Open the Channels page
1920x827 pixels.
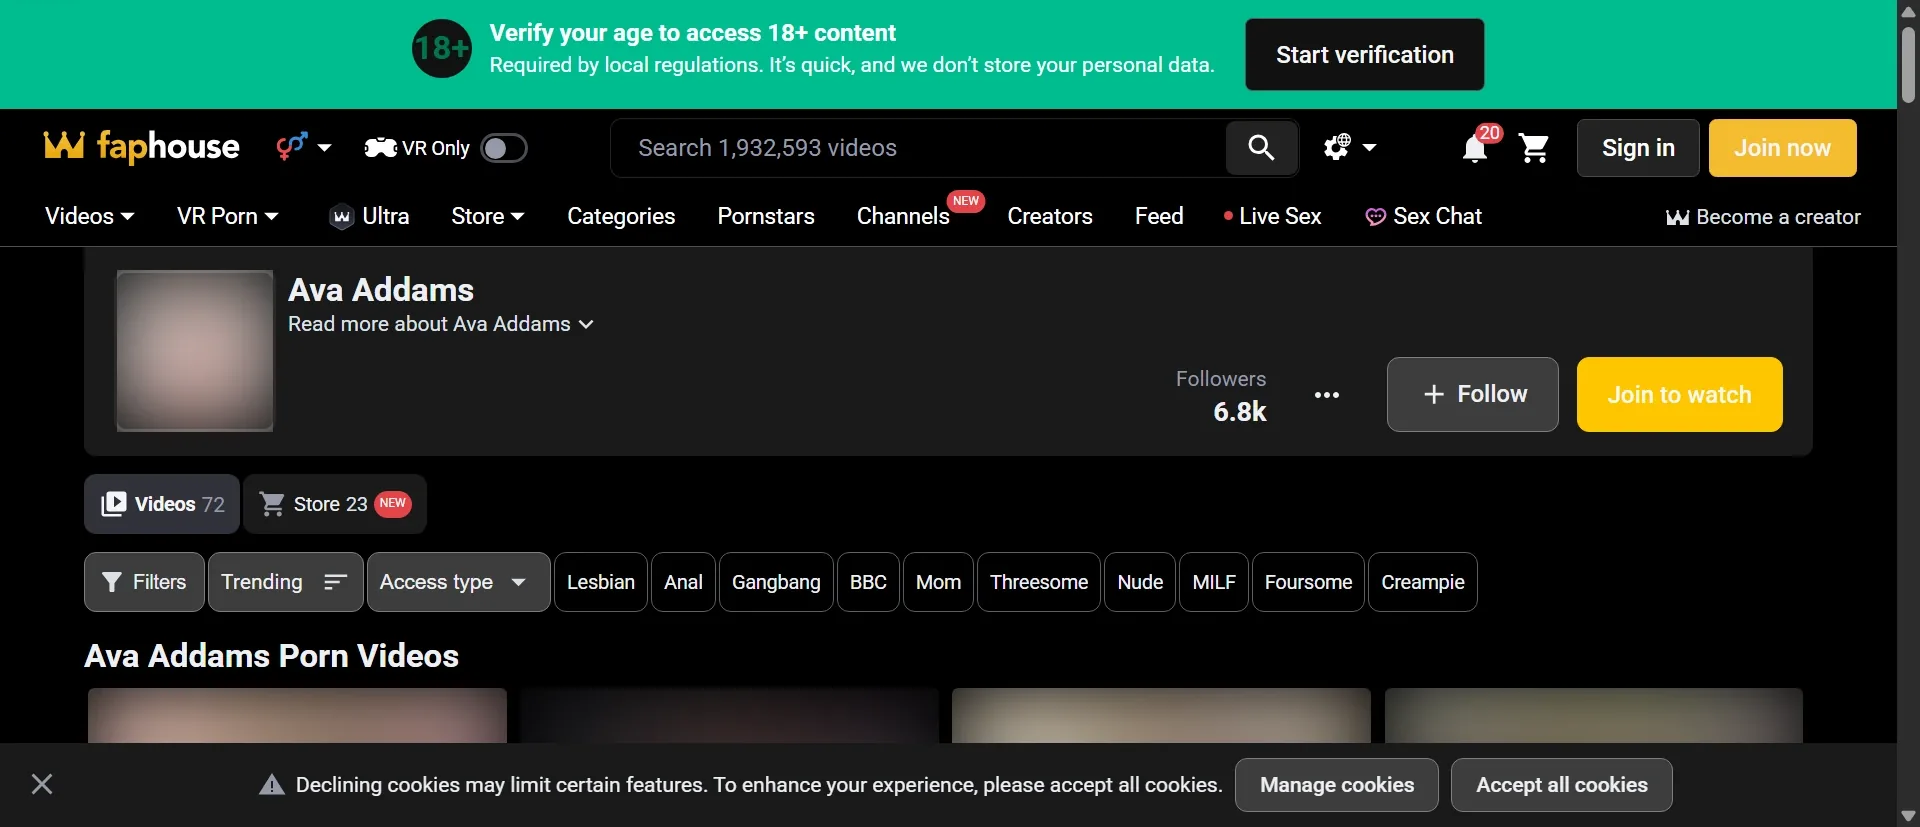[x=903, y=216]
